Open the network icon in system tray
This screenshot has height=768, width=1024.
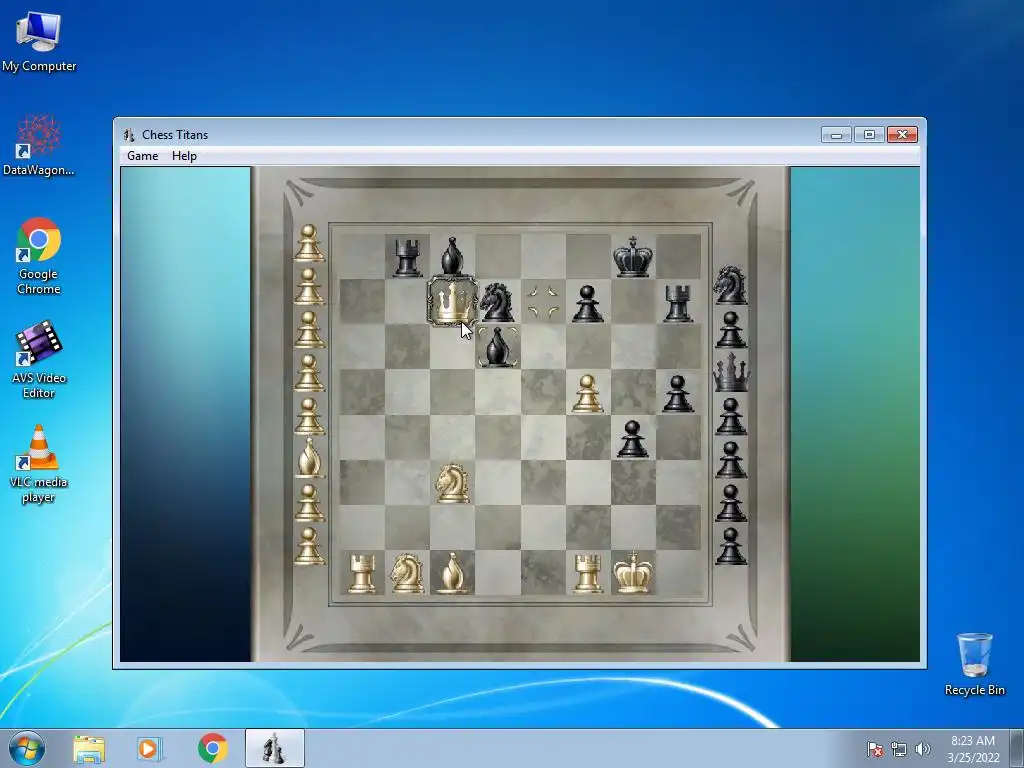(x=899, y=749)
